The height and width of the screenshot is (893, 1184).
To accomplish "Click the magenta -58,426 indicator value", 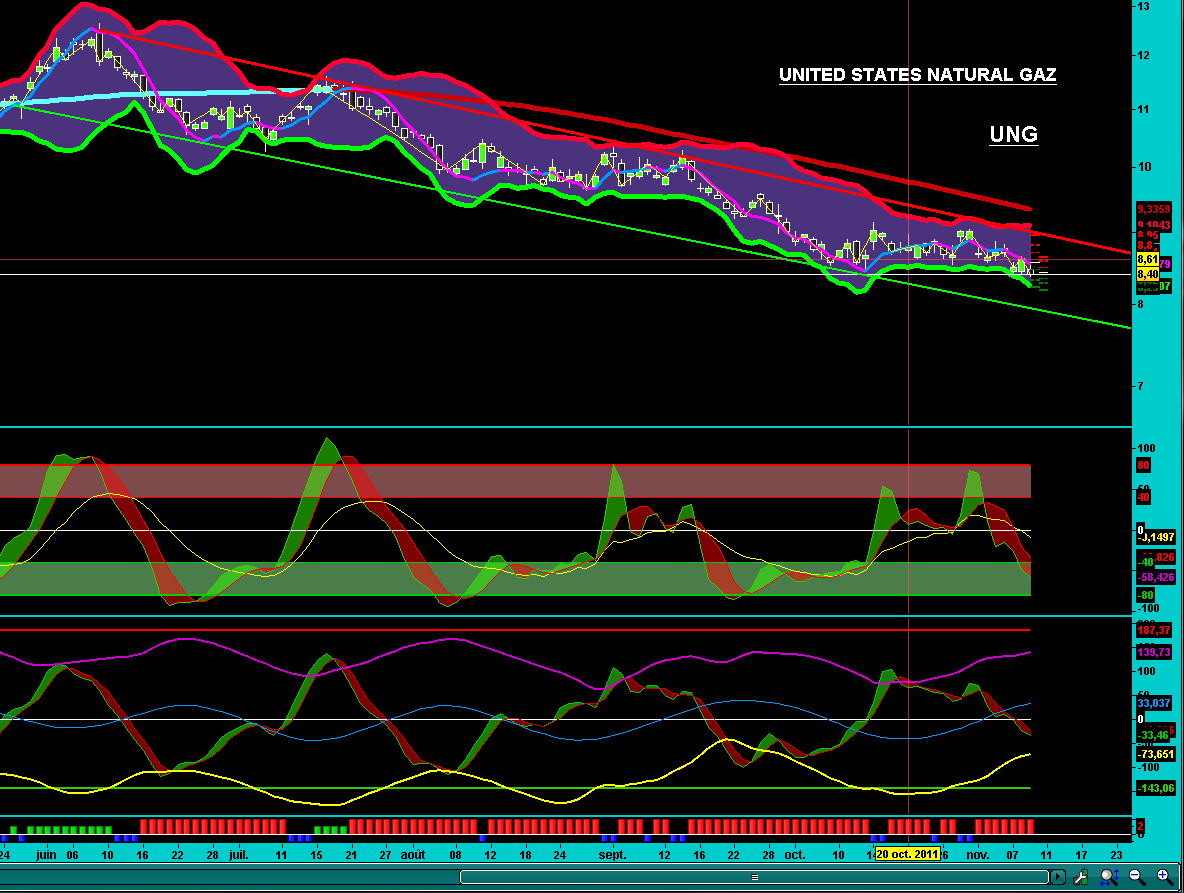I will (1156, 577).
